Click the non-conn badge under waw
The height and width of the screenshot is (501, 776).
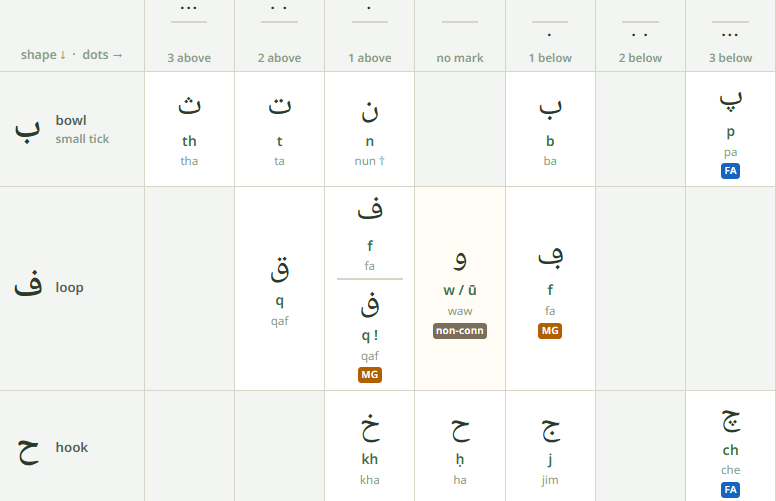pyautogui.click(x=460, y=331)
